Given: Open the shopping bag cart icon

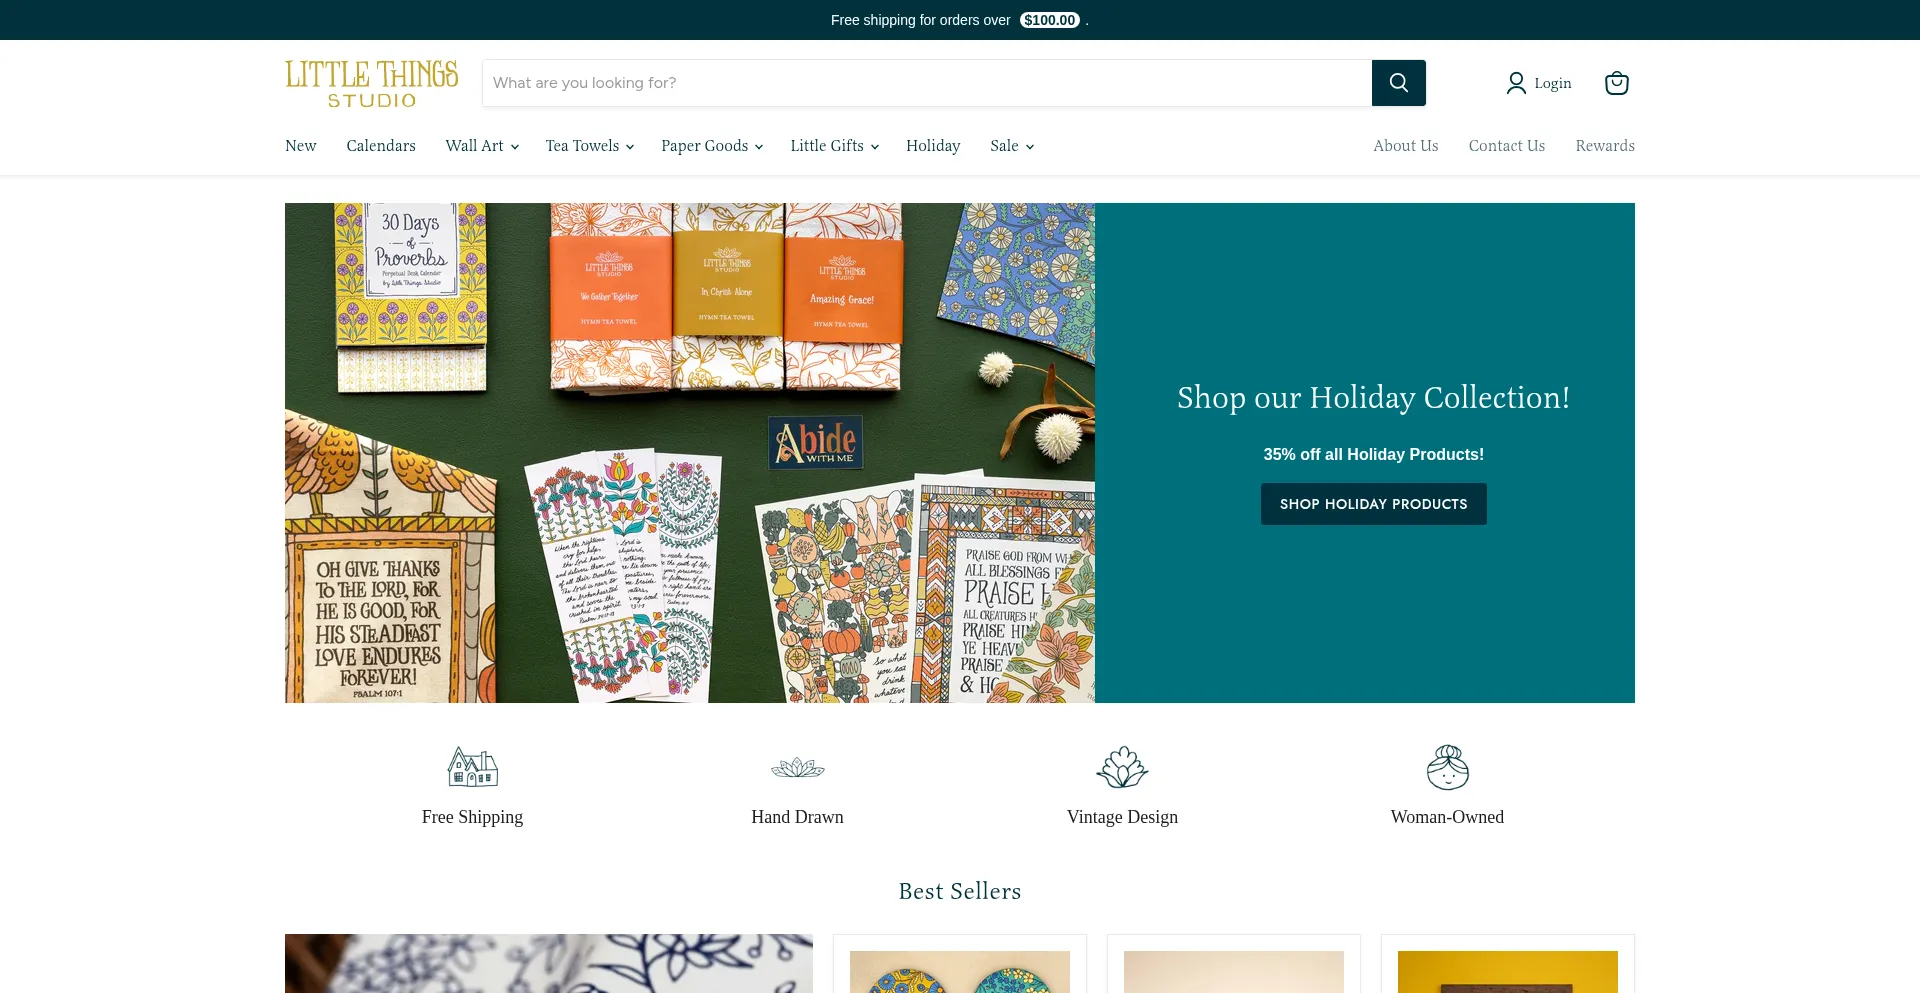Looking at the screenshot, I should 1616,83.
